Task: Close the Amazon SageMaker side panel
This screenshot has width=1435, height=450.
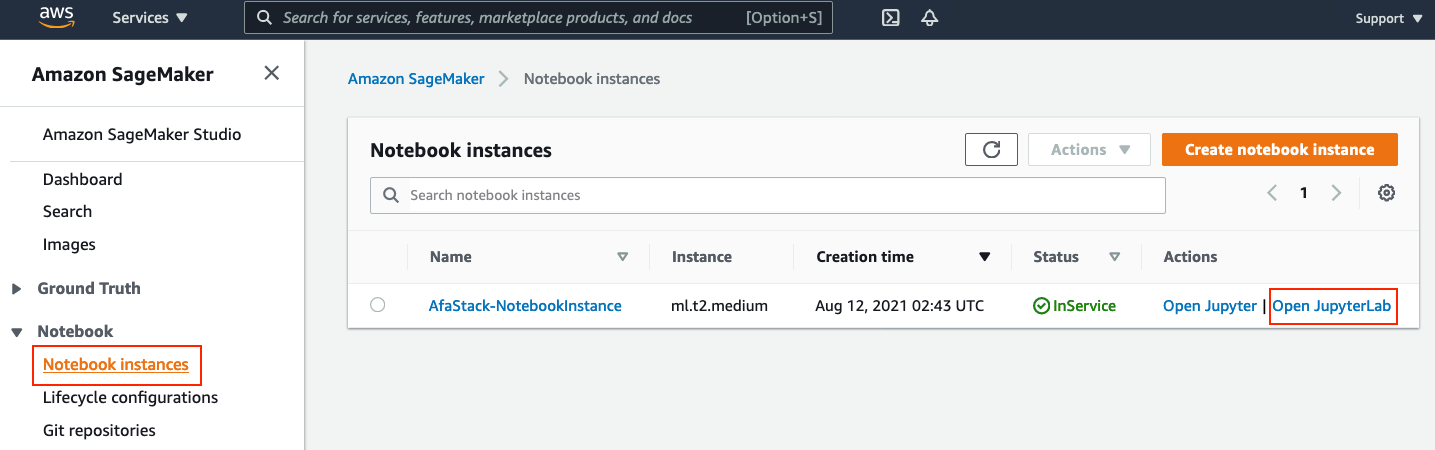Action: (271, 73)
